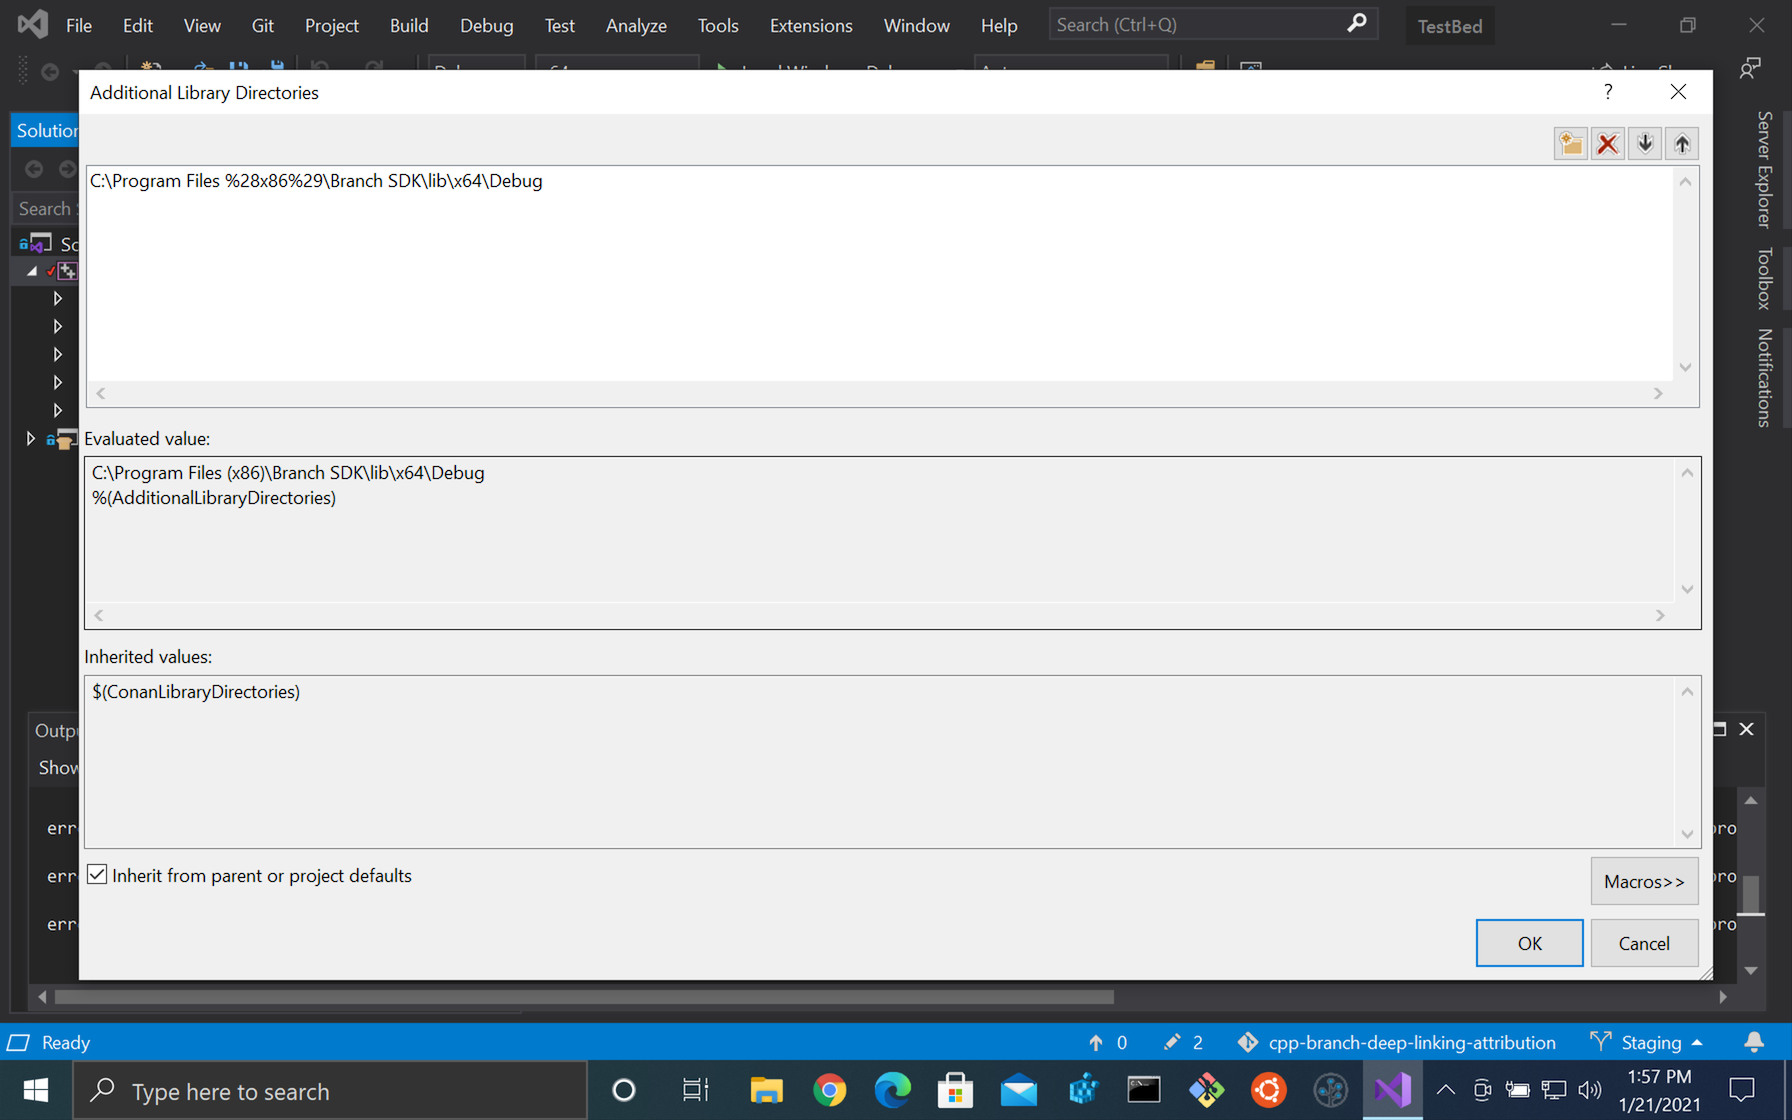Switch to the Server Explorer side tab
Viewport: 1792px width, 1120px height.
(1763, 170)
